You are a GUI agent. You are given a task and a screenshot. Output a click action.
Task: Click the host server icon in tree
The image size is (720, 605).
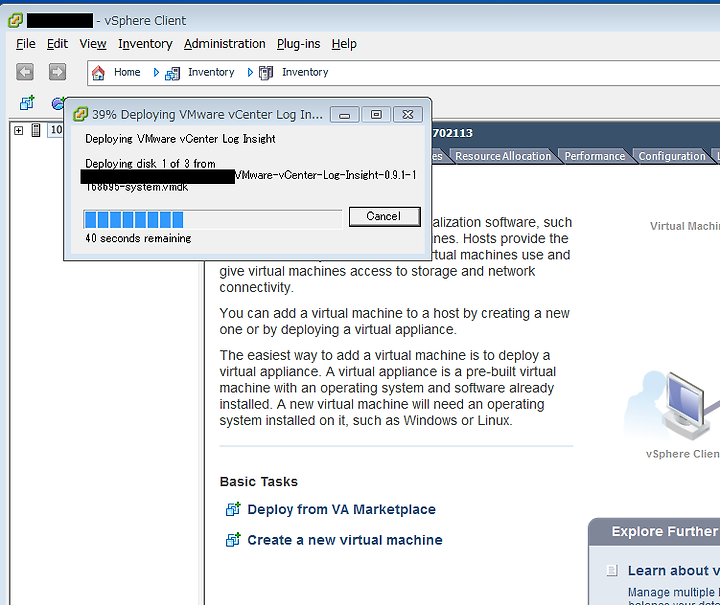(x=36, y=130)
